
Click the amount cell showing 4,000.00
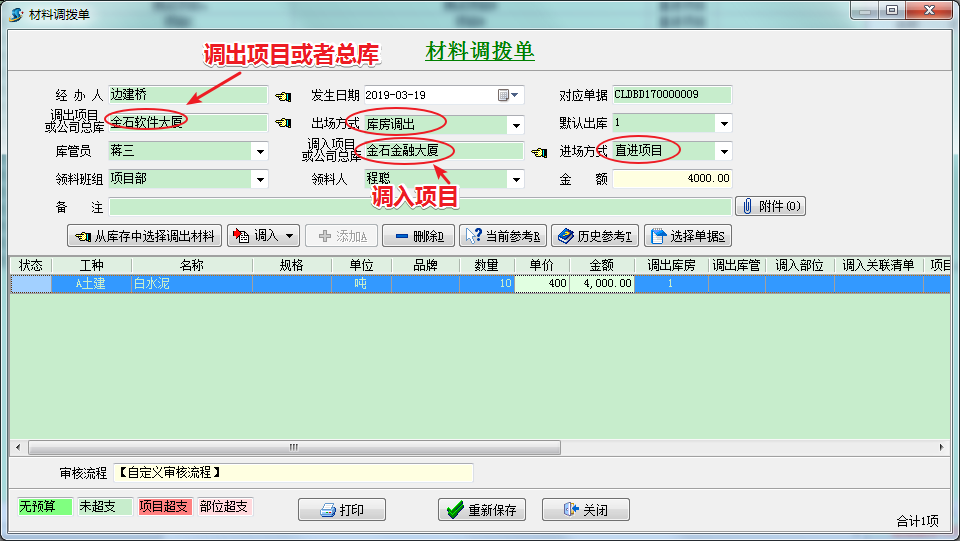tap(602, 283)
